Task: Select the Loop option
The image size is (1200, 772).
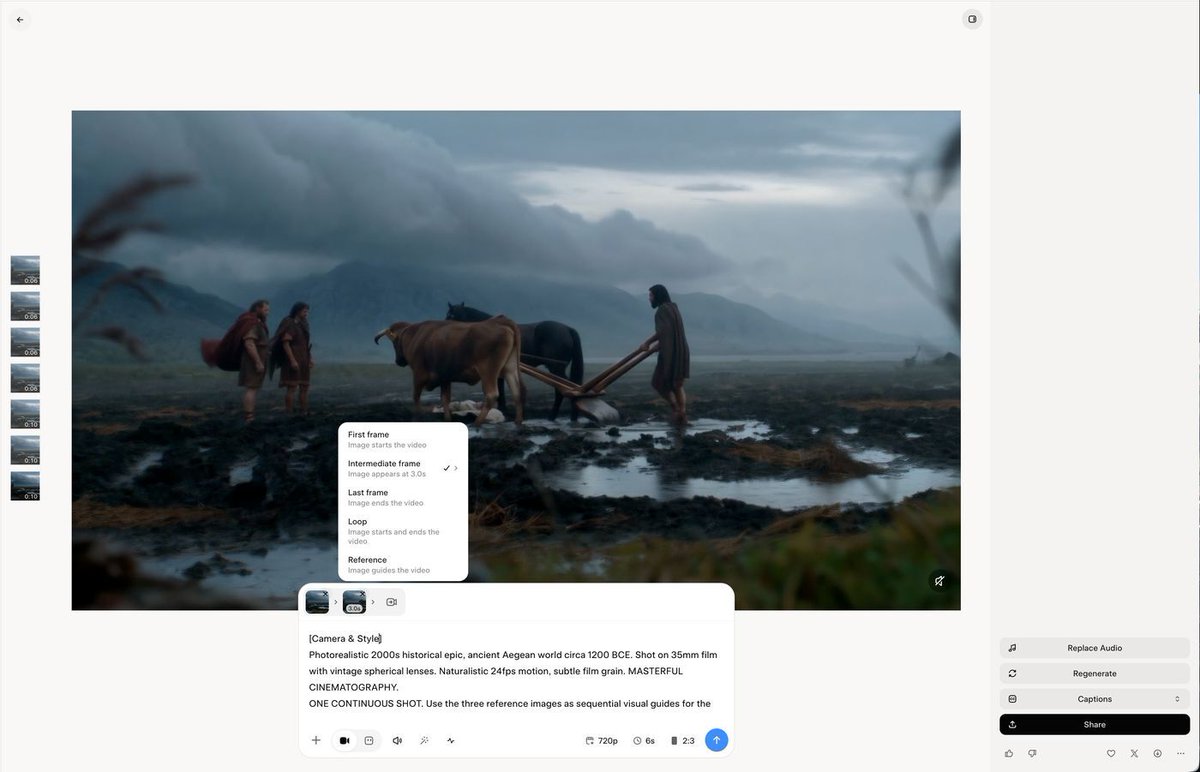Action: coord(403,530)
